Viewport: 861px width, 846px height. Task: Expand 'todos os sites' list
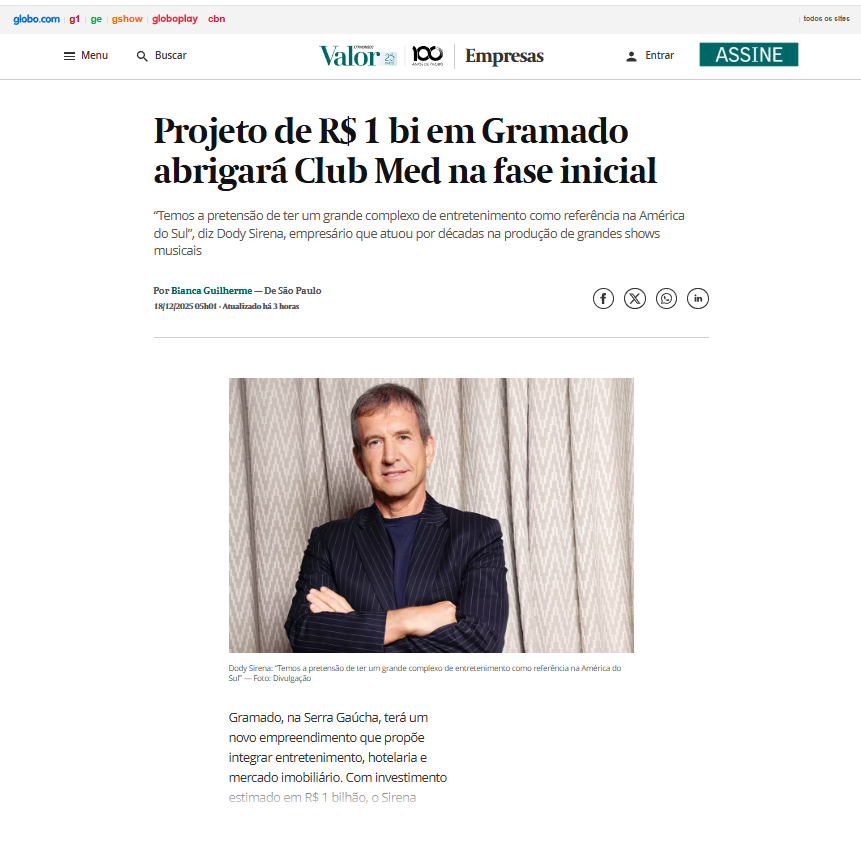(826, 19)
